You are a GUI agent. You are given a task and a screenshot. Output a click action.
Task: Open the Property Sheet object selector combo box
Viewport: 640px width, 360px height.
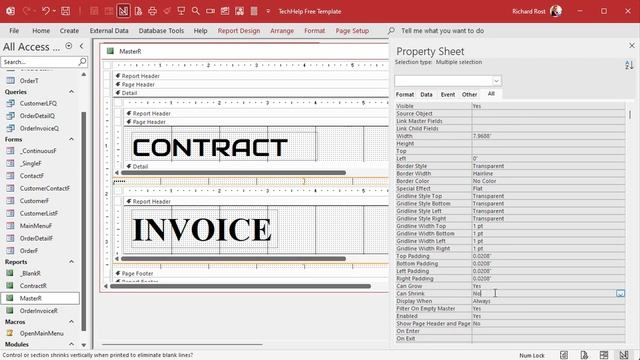click(x=448, y=80)
